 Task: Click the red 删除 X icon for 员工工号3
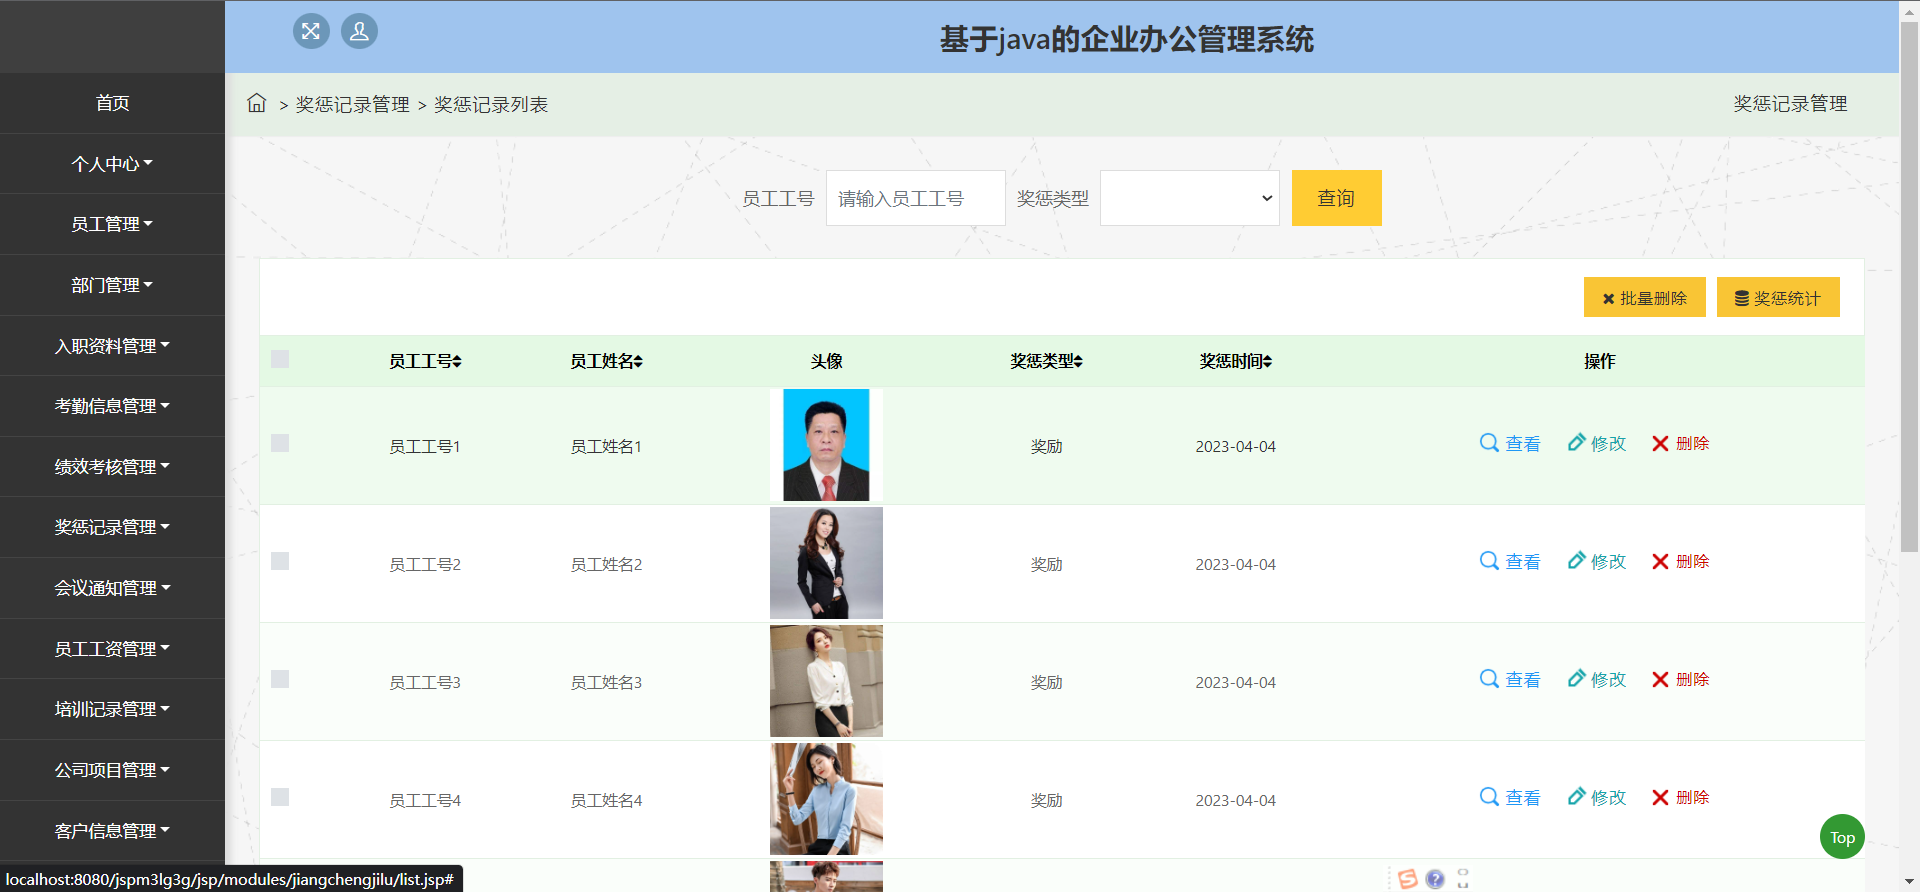(1660, 680)
